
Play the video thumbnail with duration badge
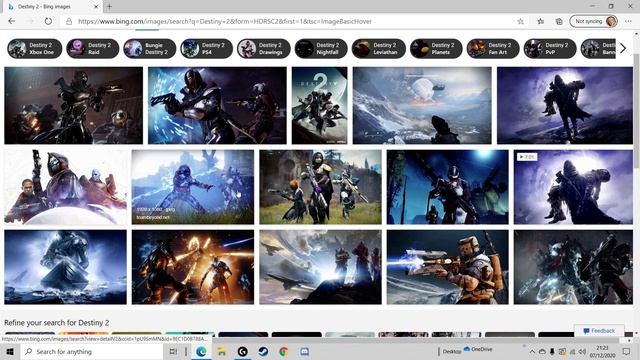click(573, 187)
